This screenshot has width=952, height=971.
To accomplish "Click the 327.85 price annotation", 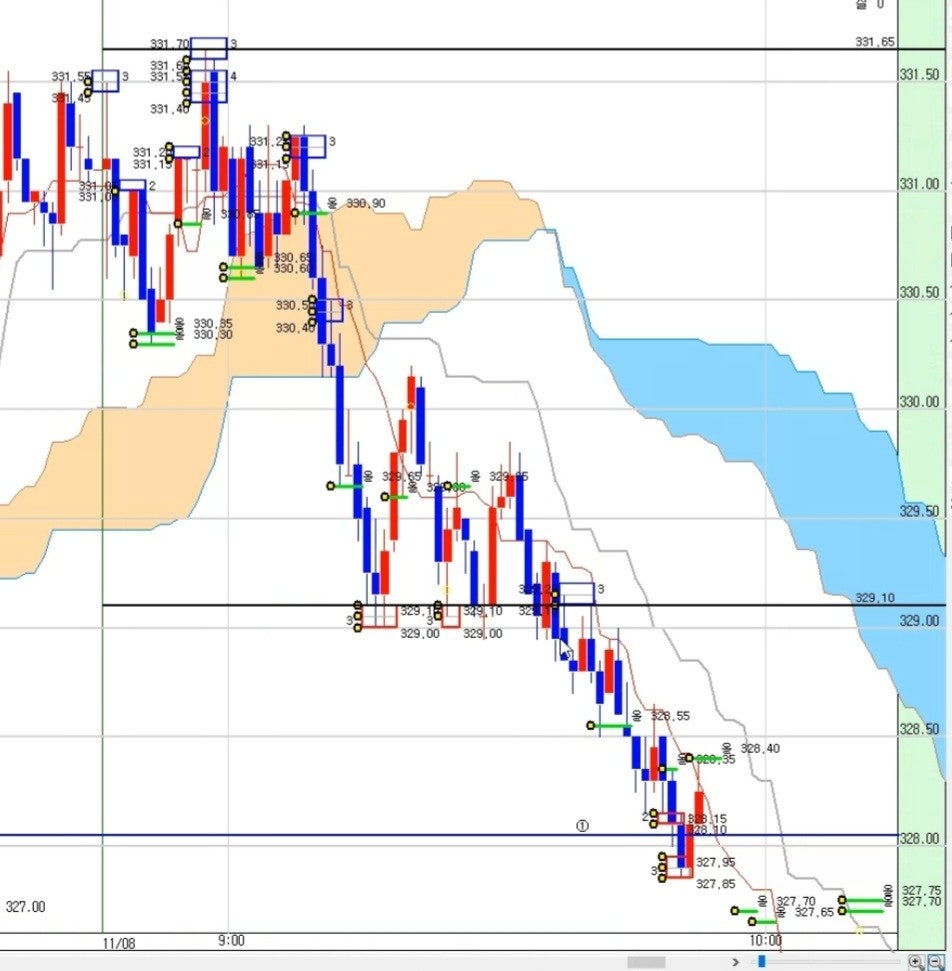I will click(x=715, y=884).
